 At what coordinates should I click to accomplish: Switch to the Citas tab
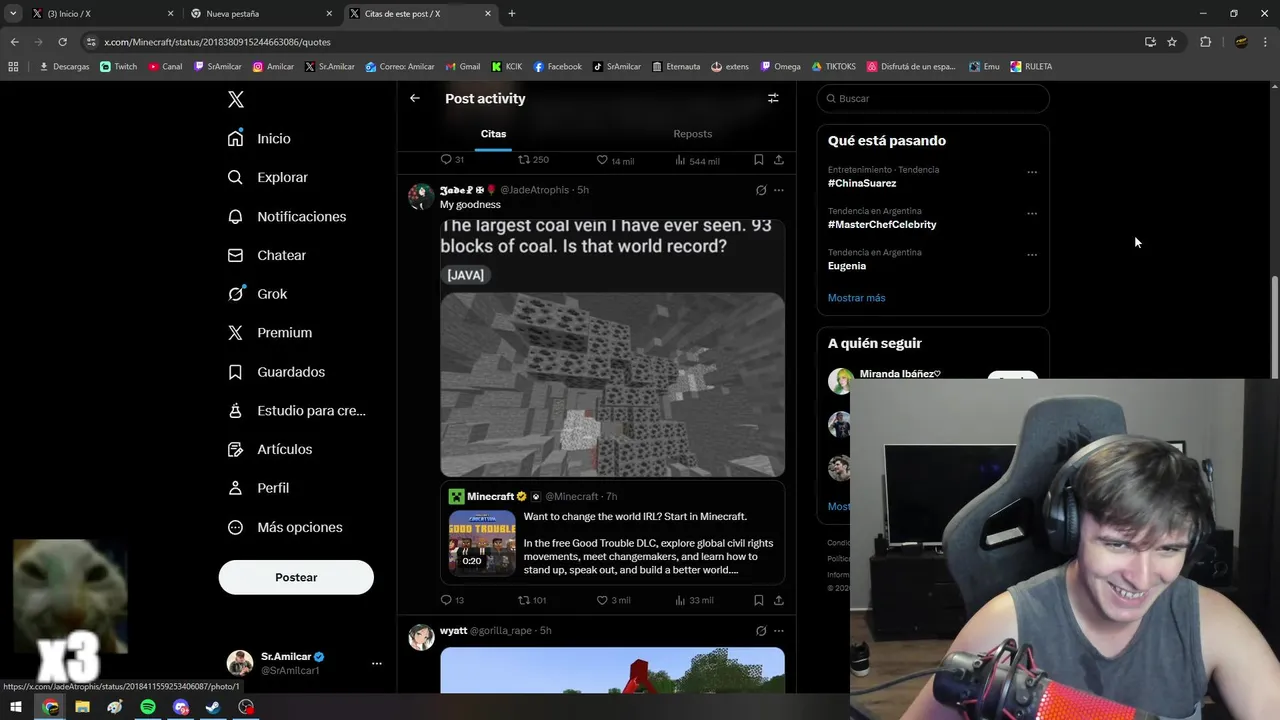click(x=493, y=134)
